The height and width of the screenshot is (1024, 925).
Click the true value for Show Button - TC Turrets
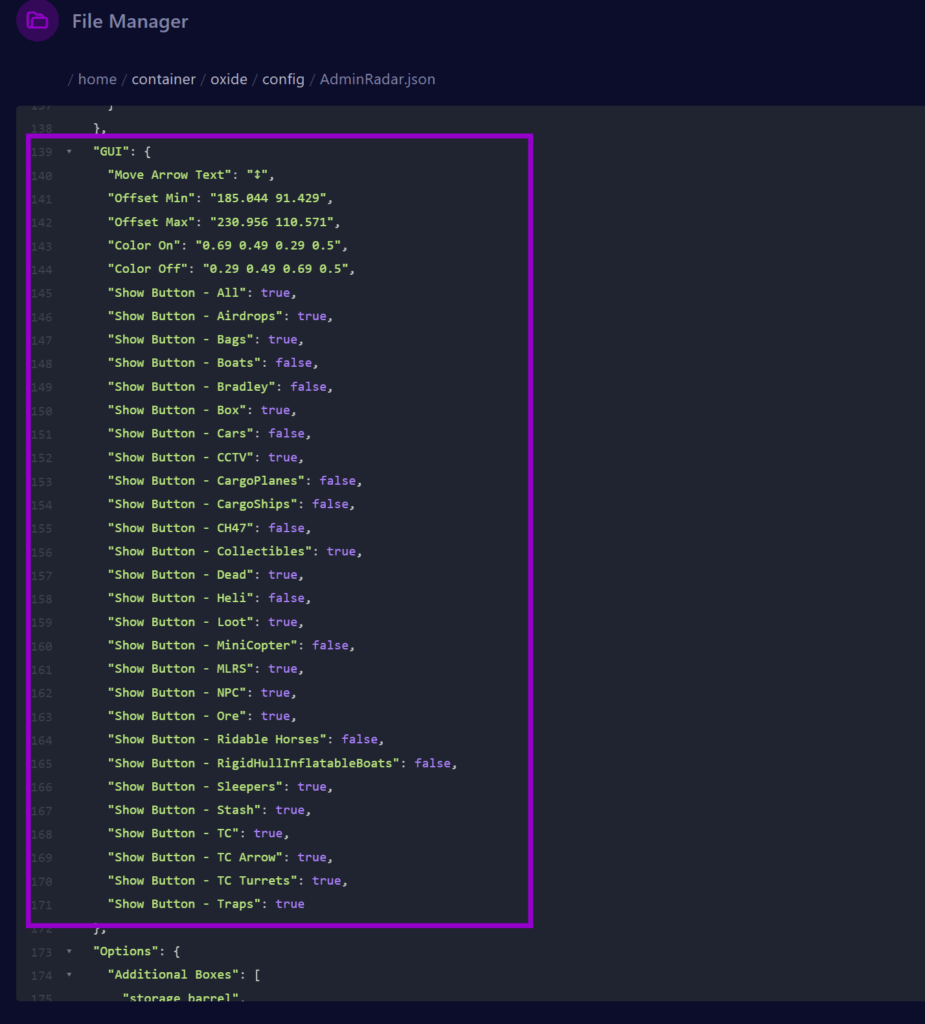coord(327,880)
